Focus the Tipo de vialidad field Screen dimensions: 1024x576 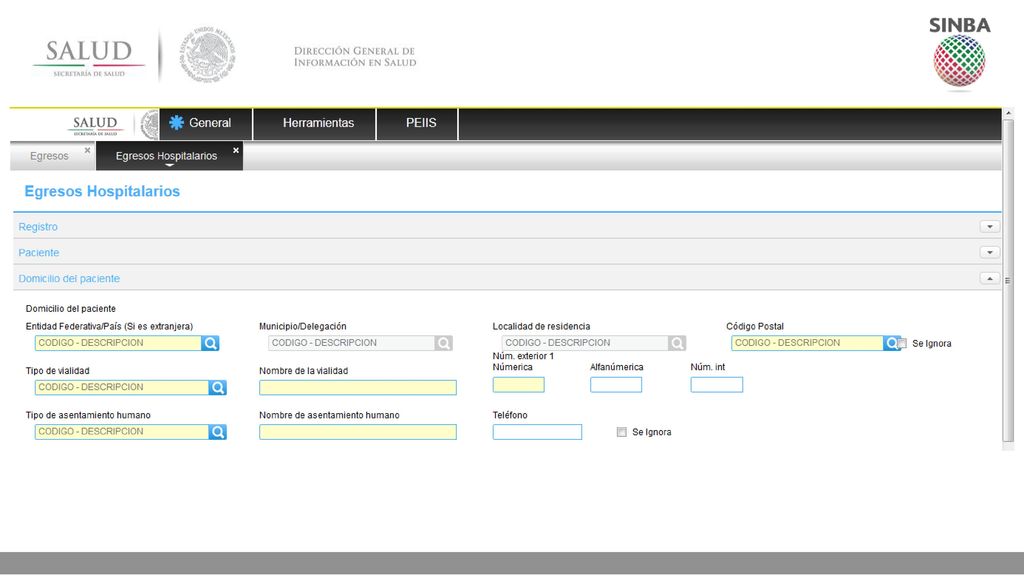[x=122, y=387]
